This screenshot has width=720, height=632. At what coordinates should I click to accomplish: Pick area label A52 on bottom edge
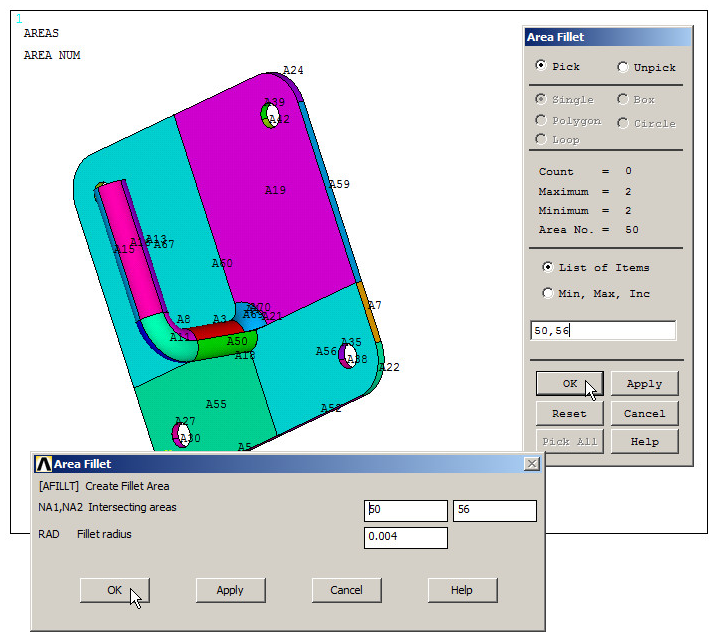pyautogui.click(x=331, y=408)
